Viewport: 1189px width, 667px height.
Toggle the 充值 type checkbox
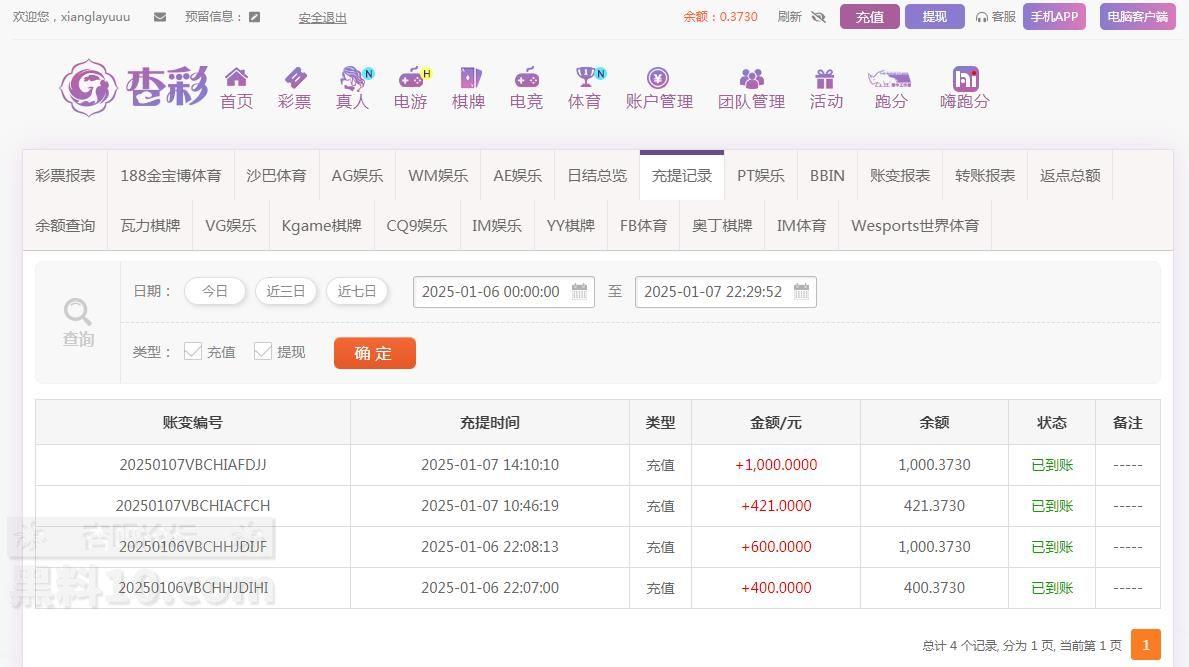pyautogui.click(x=193, y=351)
